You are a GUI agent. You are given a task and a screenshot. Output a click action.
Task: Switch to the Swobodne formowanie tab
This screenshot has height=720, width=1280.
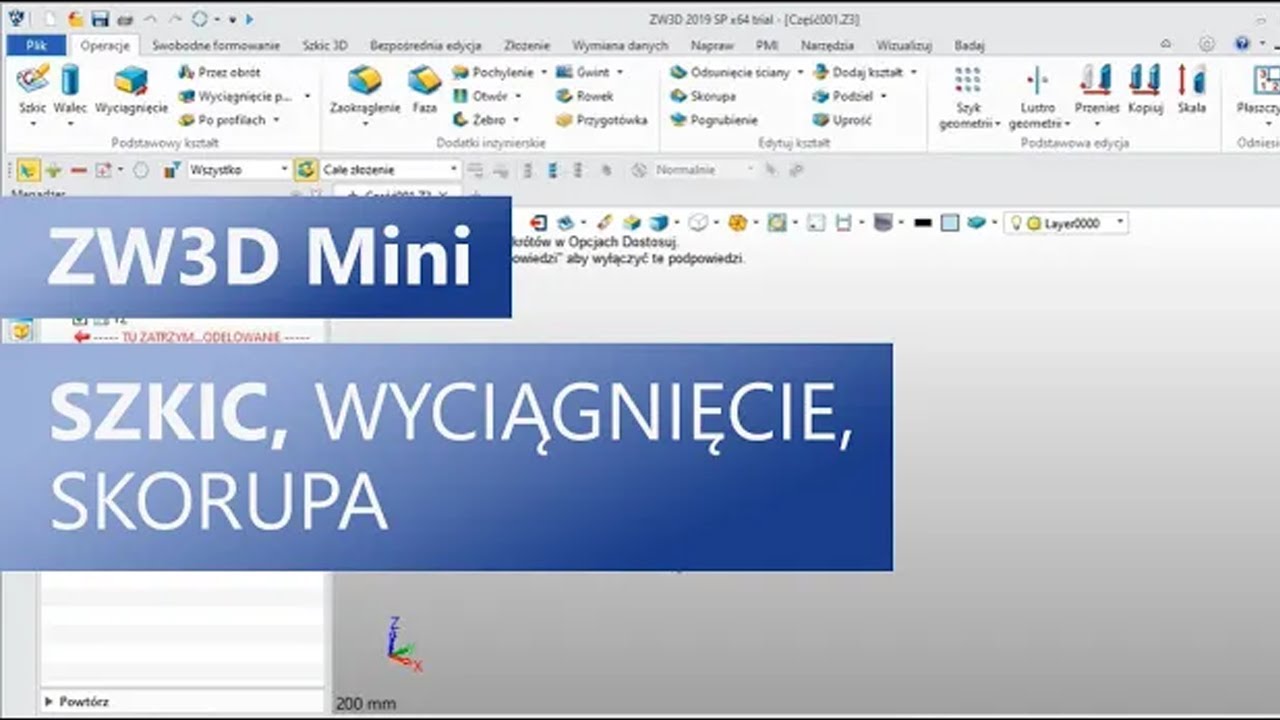216,45
